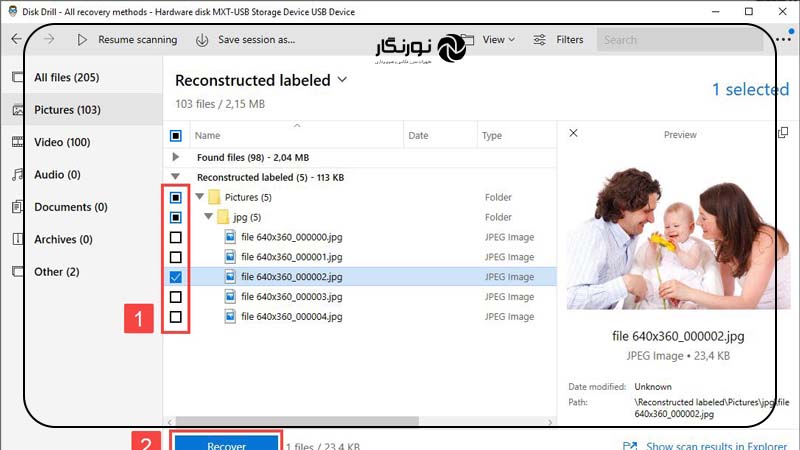800x450 pixels.
Task: Click the Other category icon
Action: coord(17,271)
